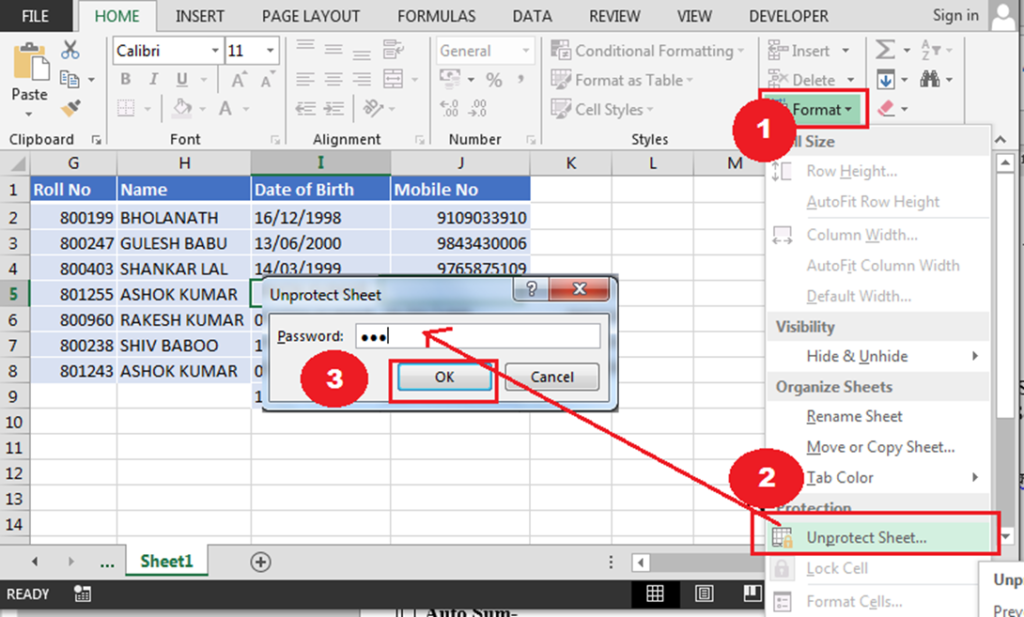Screen dimensions: 1024x617
Task: Click the Cut scissors icon
Action: tap(70, 50)
